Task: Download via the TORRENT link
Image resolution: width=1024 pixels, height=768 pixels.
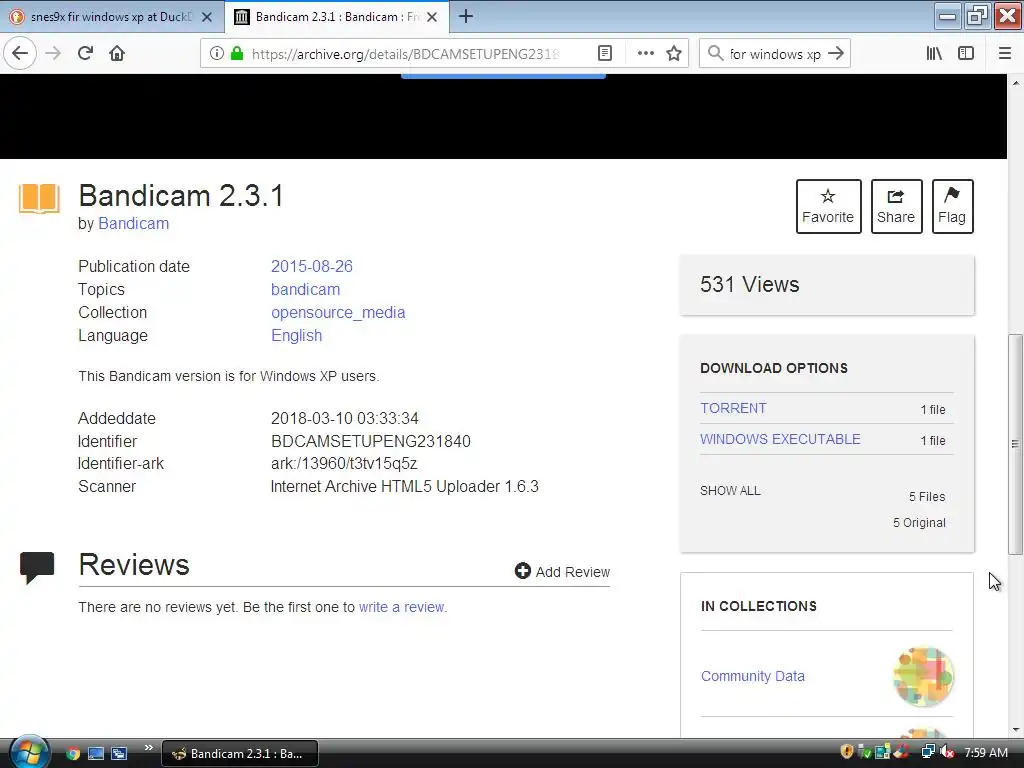Action: (x=733, y=408)
